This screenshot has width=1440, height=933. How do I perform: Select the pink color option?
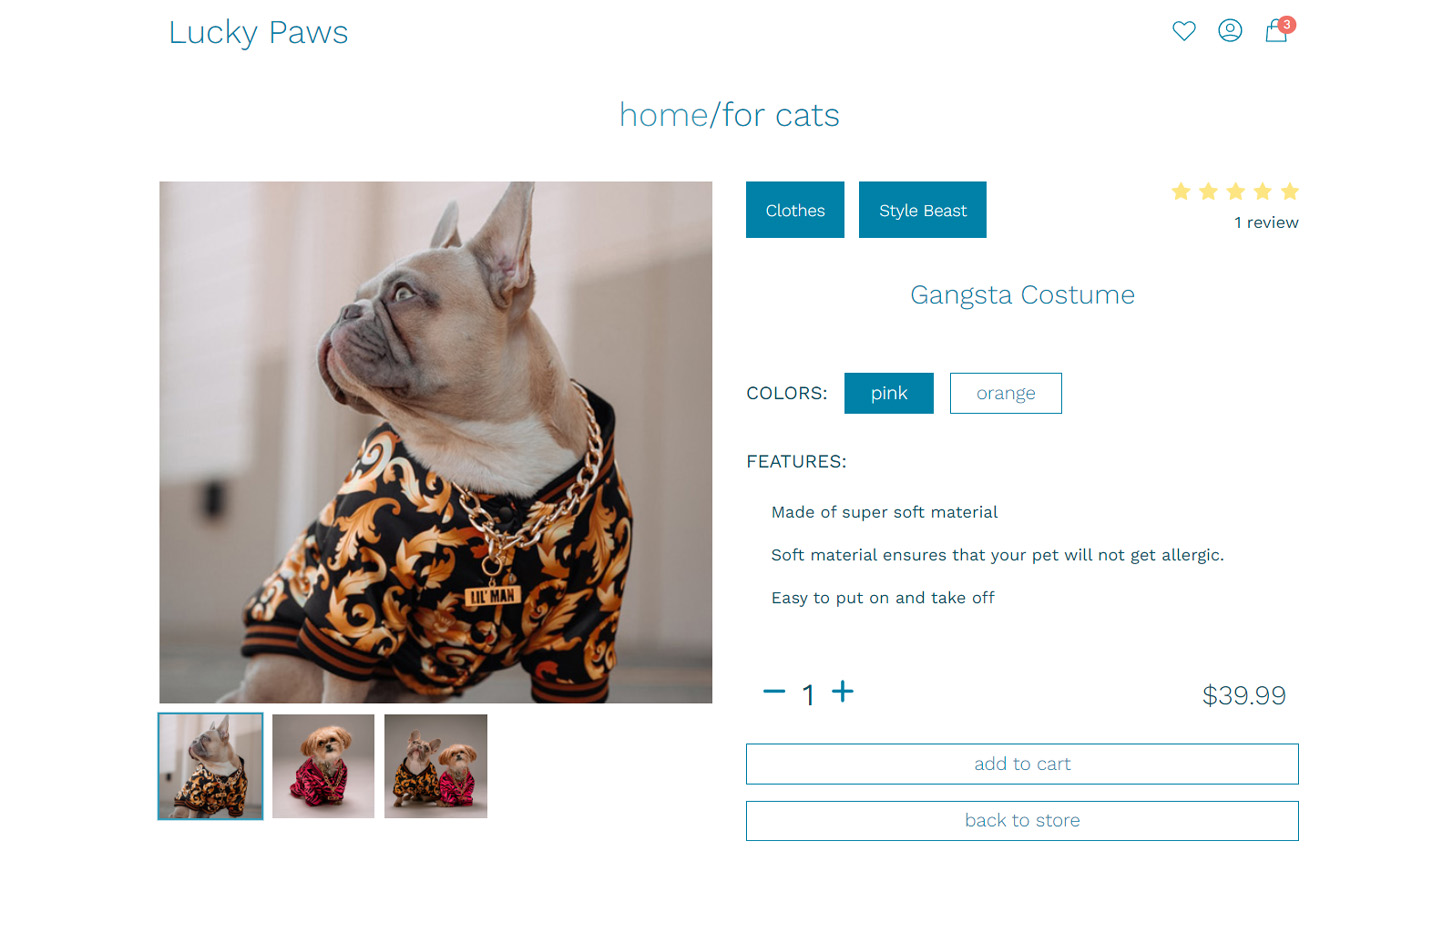click(x=889, y=393)
